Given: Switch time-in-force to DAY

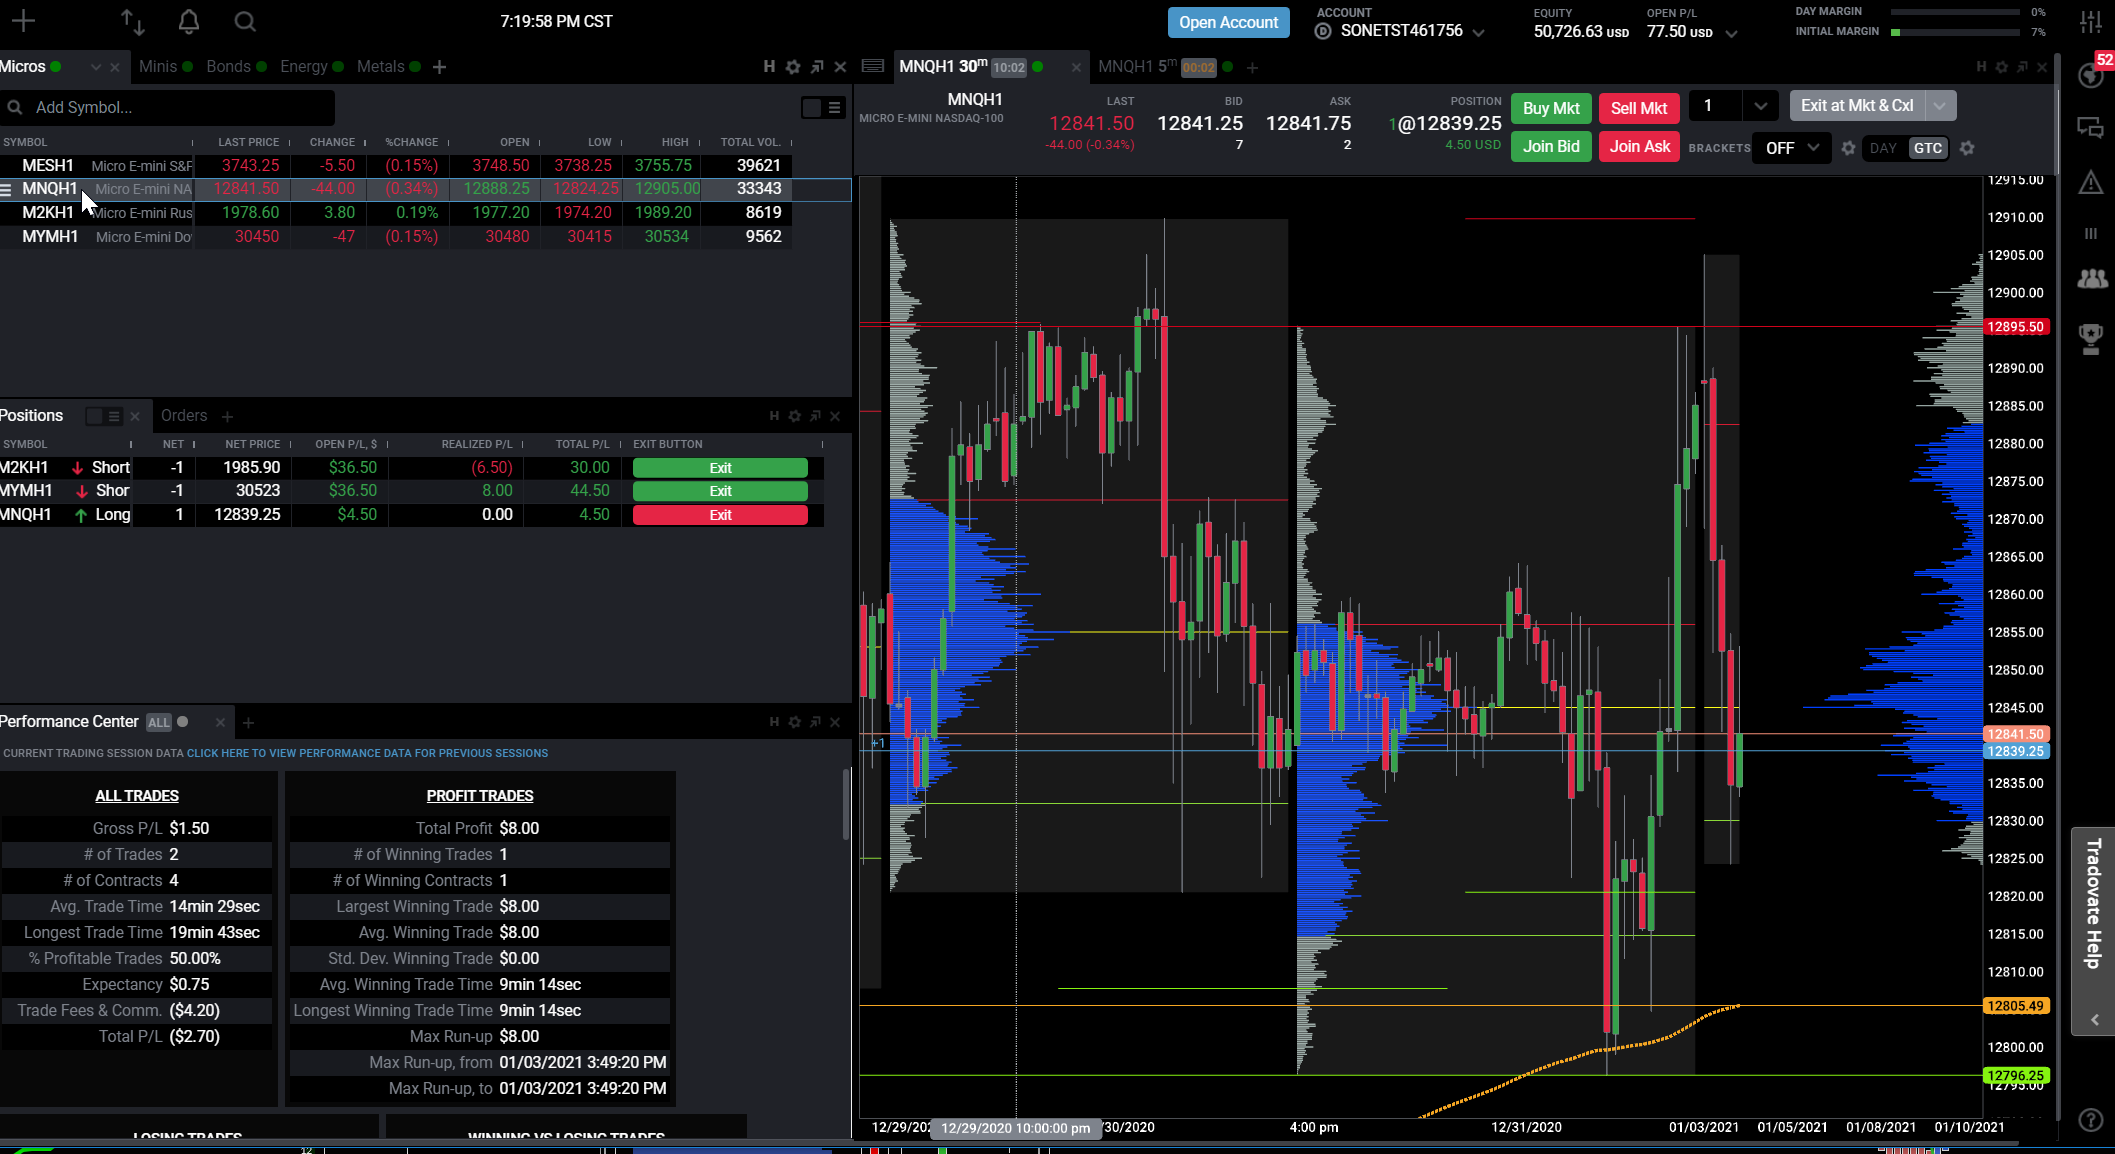Looking at the screenshot, I should [1883, 148].
